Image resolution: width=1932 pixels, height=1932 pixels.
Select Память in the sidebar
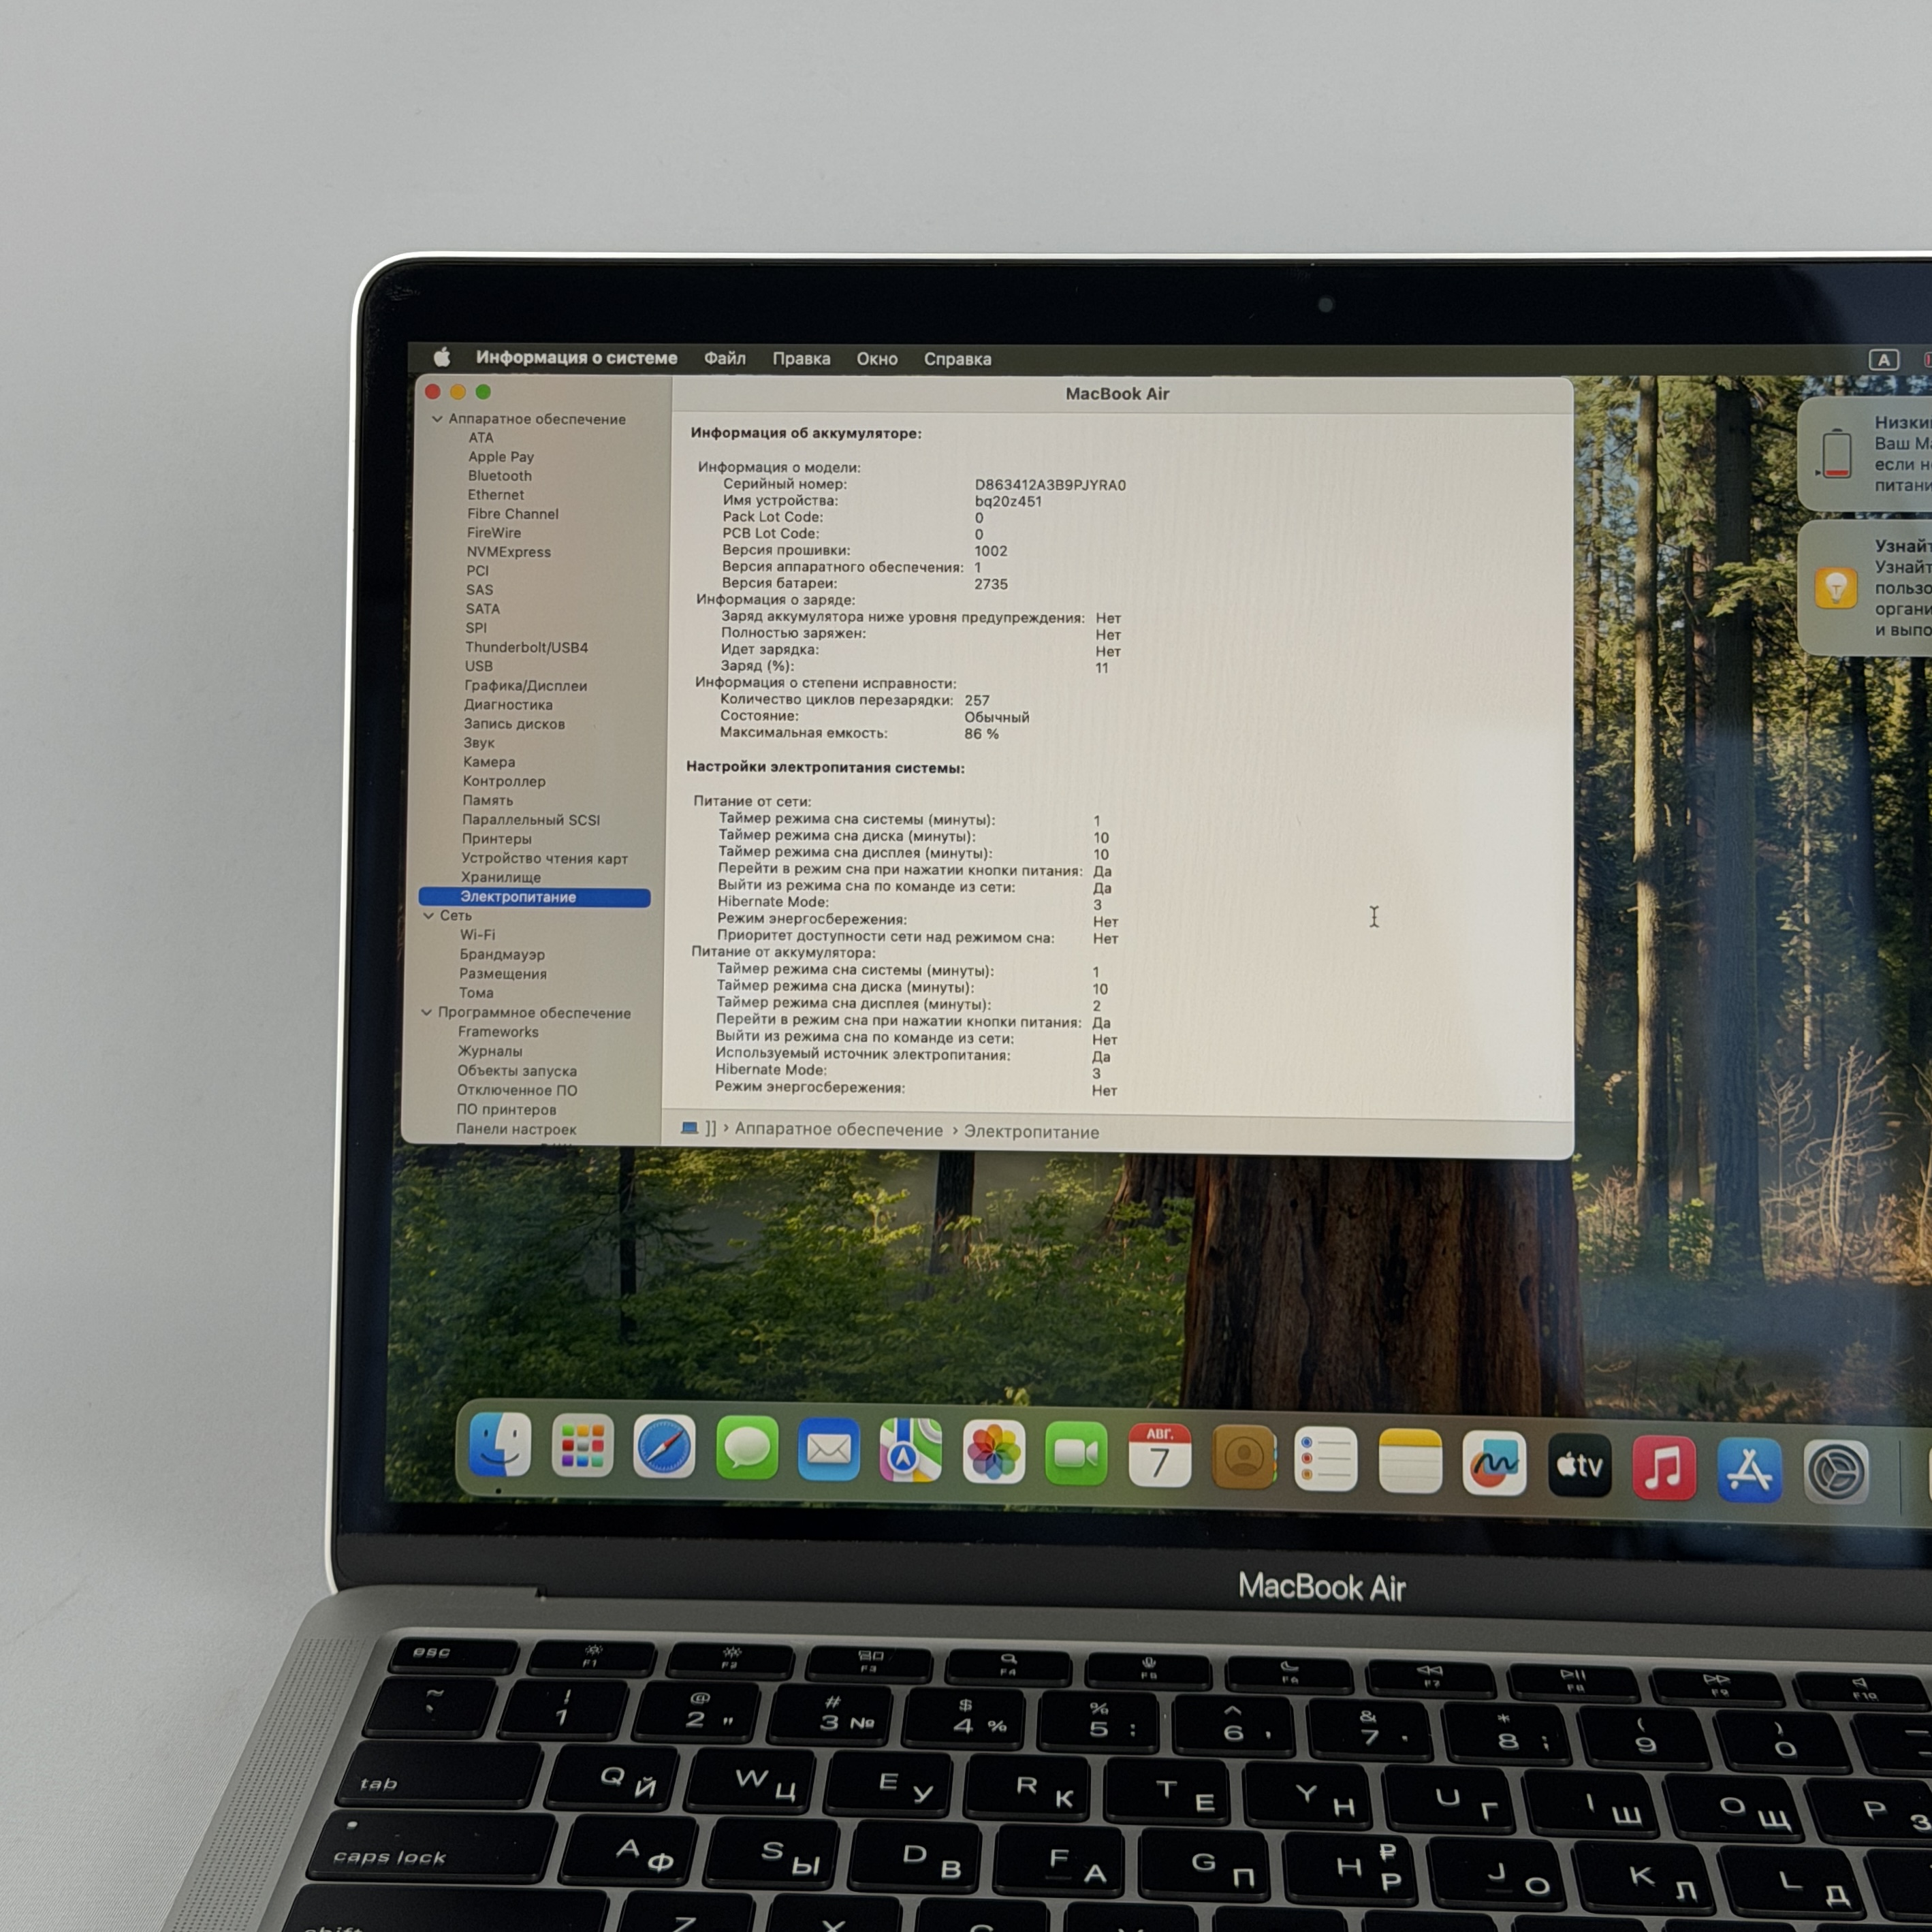click(488, 800)
